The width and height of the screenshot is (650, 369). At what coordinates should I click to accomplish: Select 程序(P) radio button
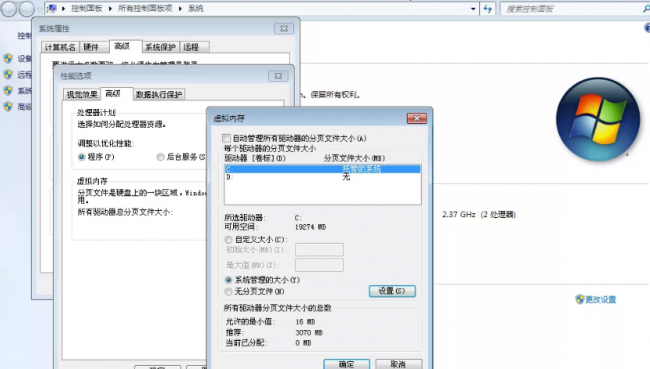point(82,157)
